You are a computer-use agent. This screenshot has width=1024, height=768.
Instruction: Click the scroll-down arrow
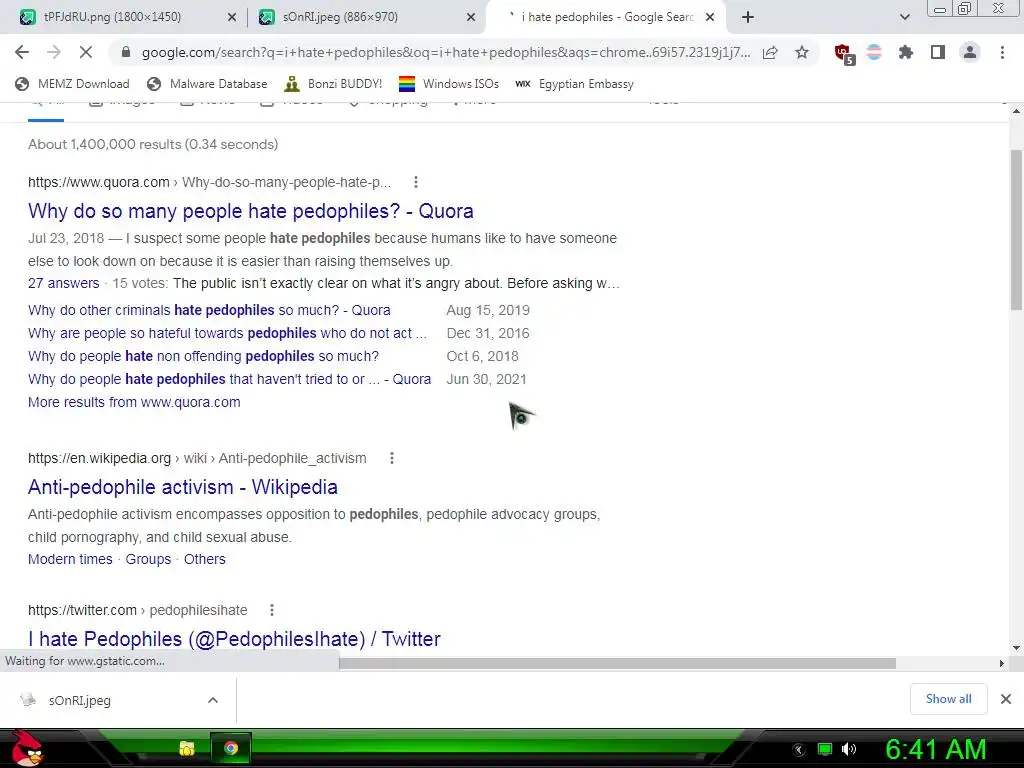(x=1016, y=648)
